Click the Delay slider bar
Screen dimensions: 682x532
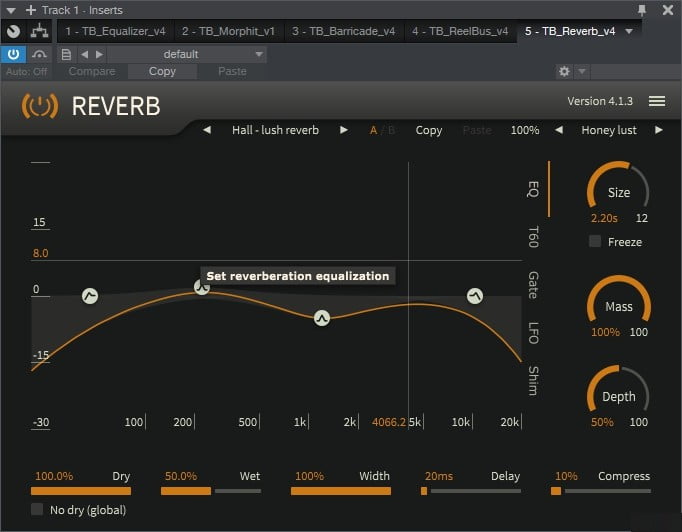[471, 491]
